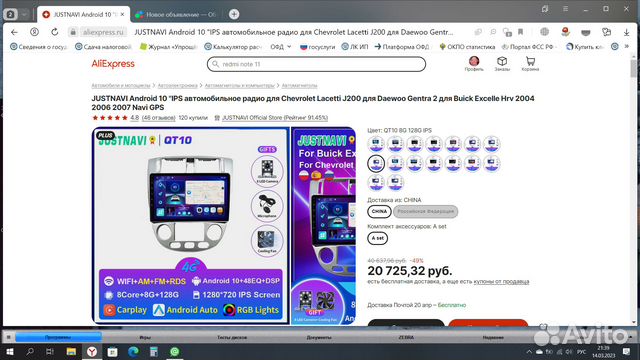The height and width of the screenshot is (360, 640).
Task: Pick the last variant in the middle row
Action: coord(492,163)
